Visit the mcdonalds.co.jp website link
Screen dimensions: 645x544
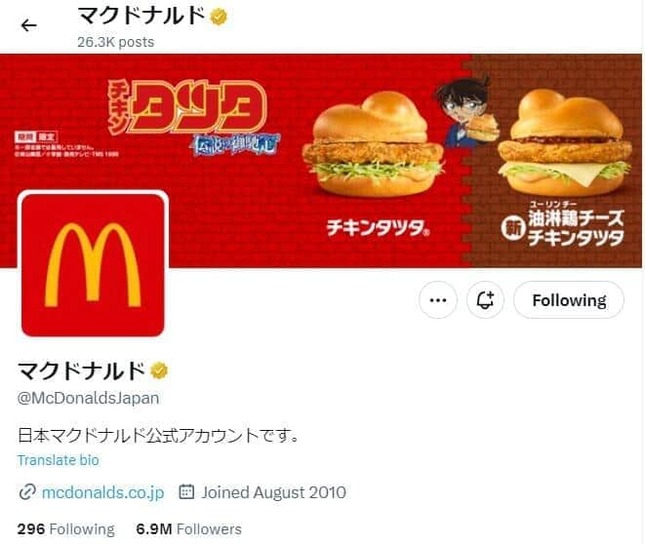(103, 492)
